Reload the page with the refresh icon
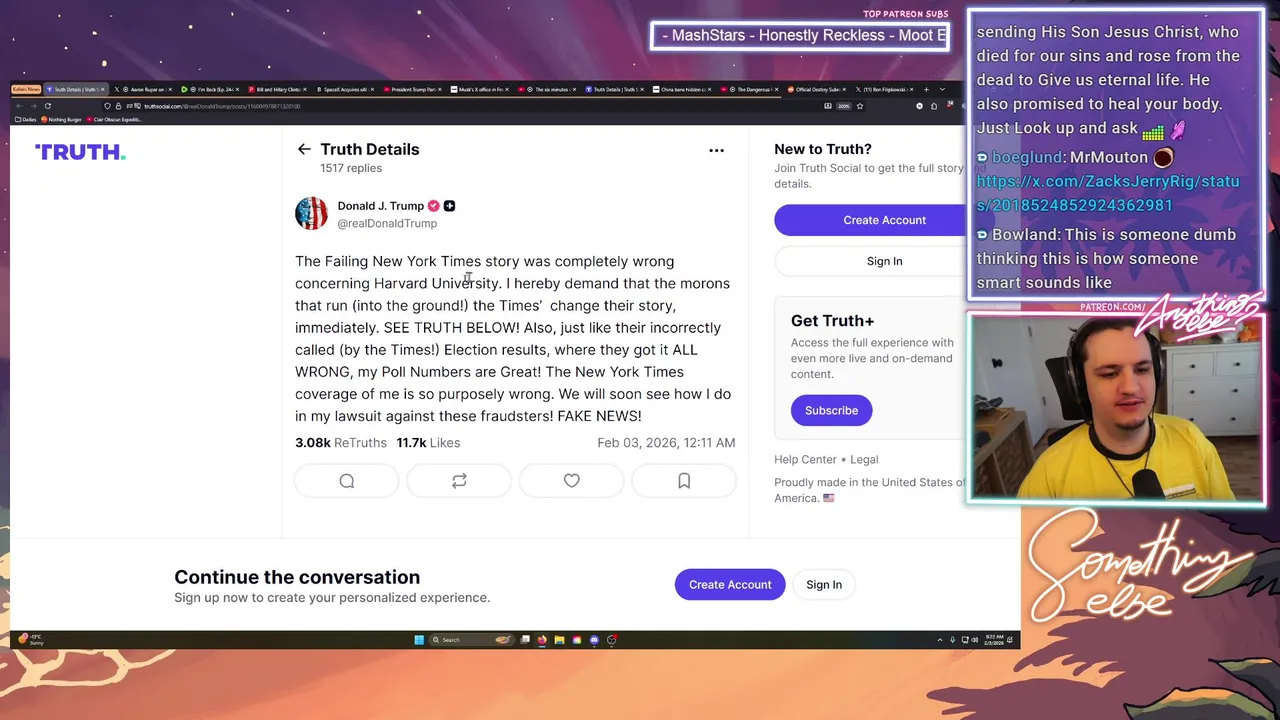This screenshot has width=1280, height=720. (48, 106)
